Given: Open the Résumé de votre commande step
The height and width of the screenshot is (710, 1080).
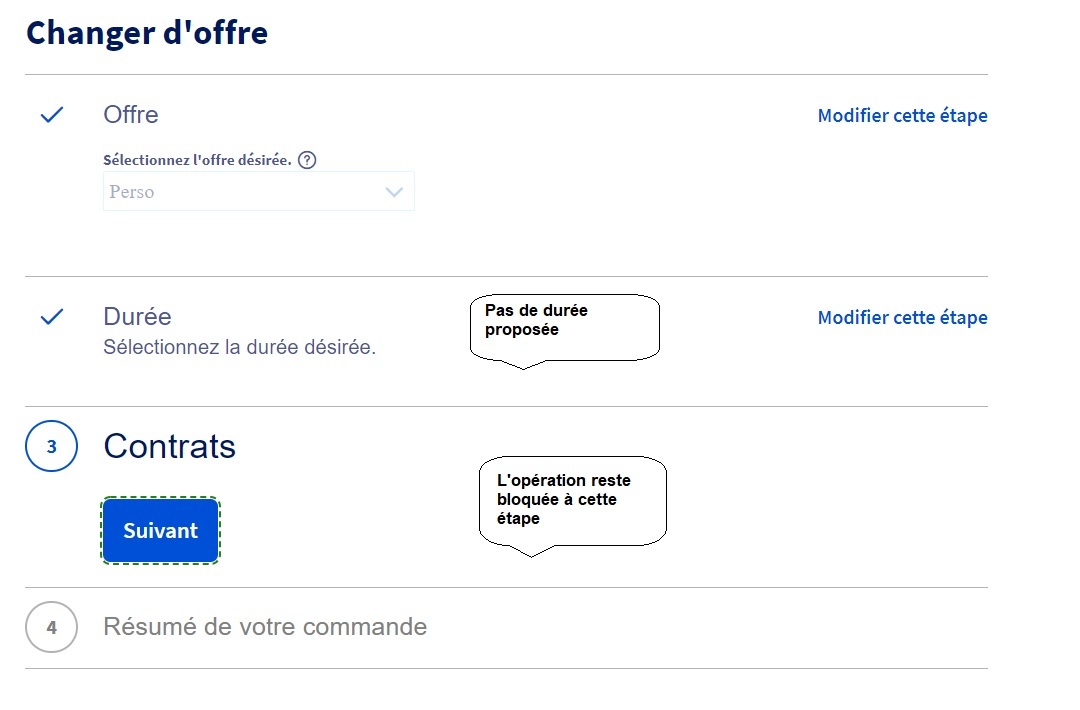Looking at the screenshot, I should (x=265, y=627).
